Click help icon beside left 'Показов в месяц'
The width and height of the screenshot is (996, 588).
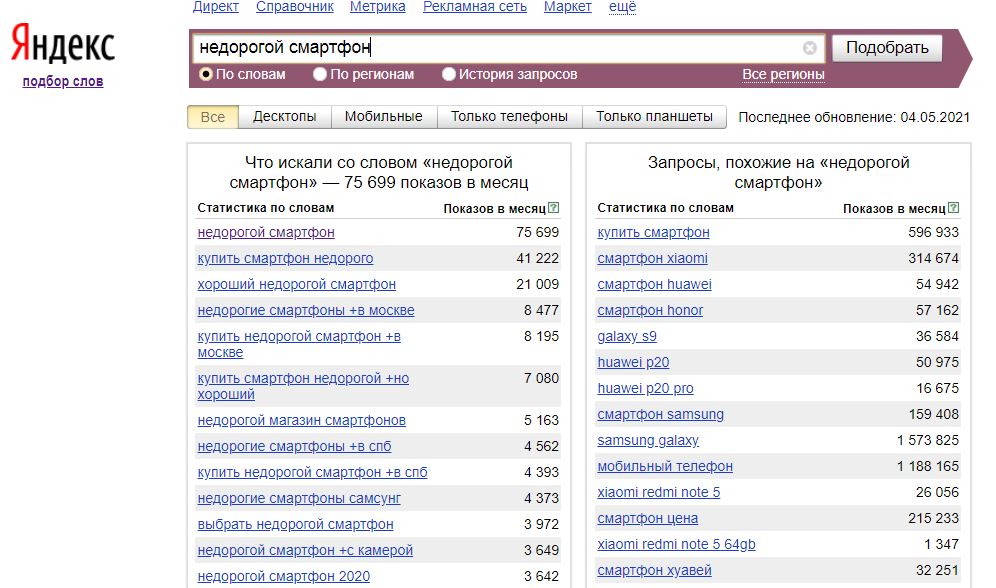click(x=554, y=208)
